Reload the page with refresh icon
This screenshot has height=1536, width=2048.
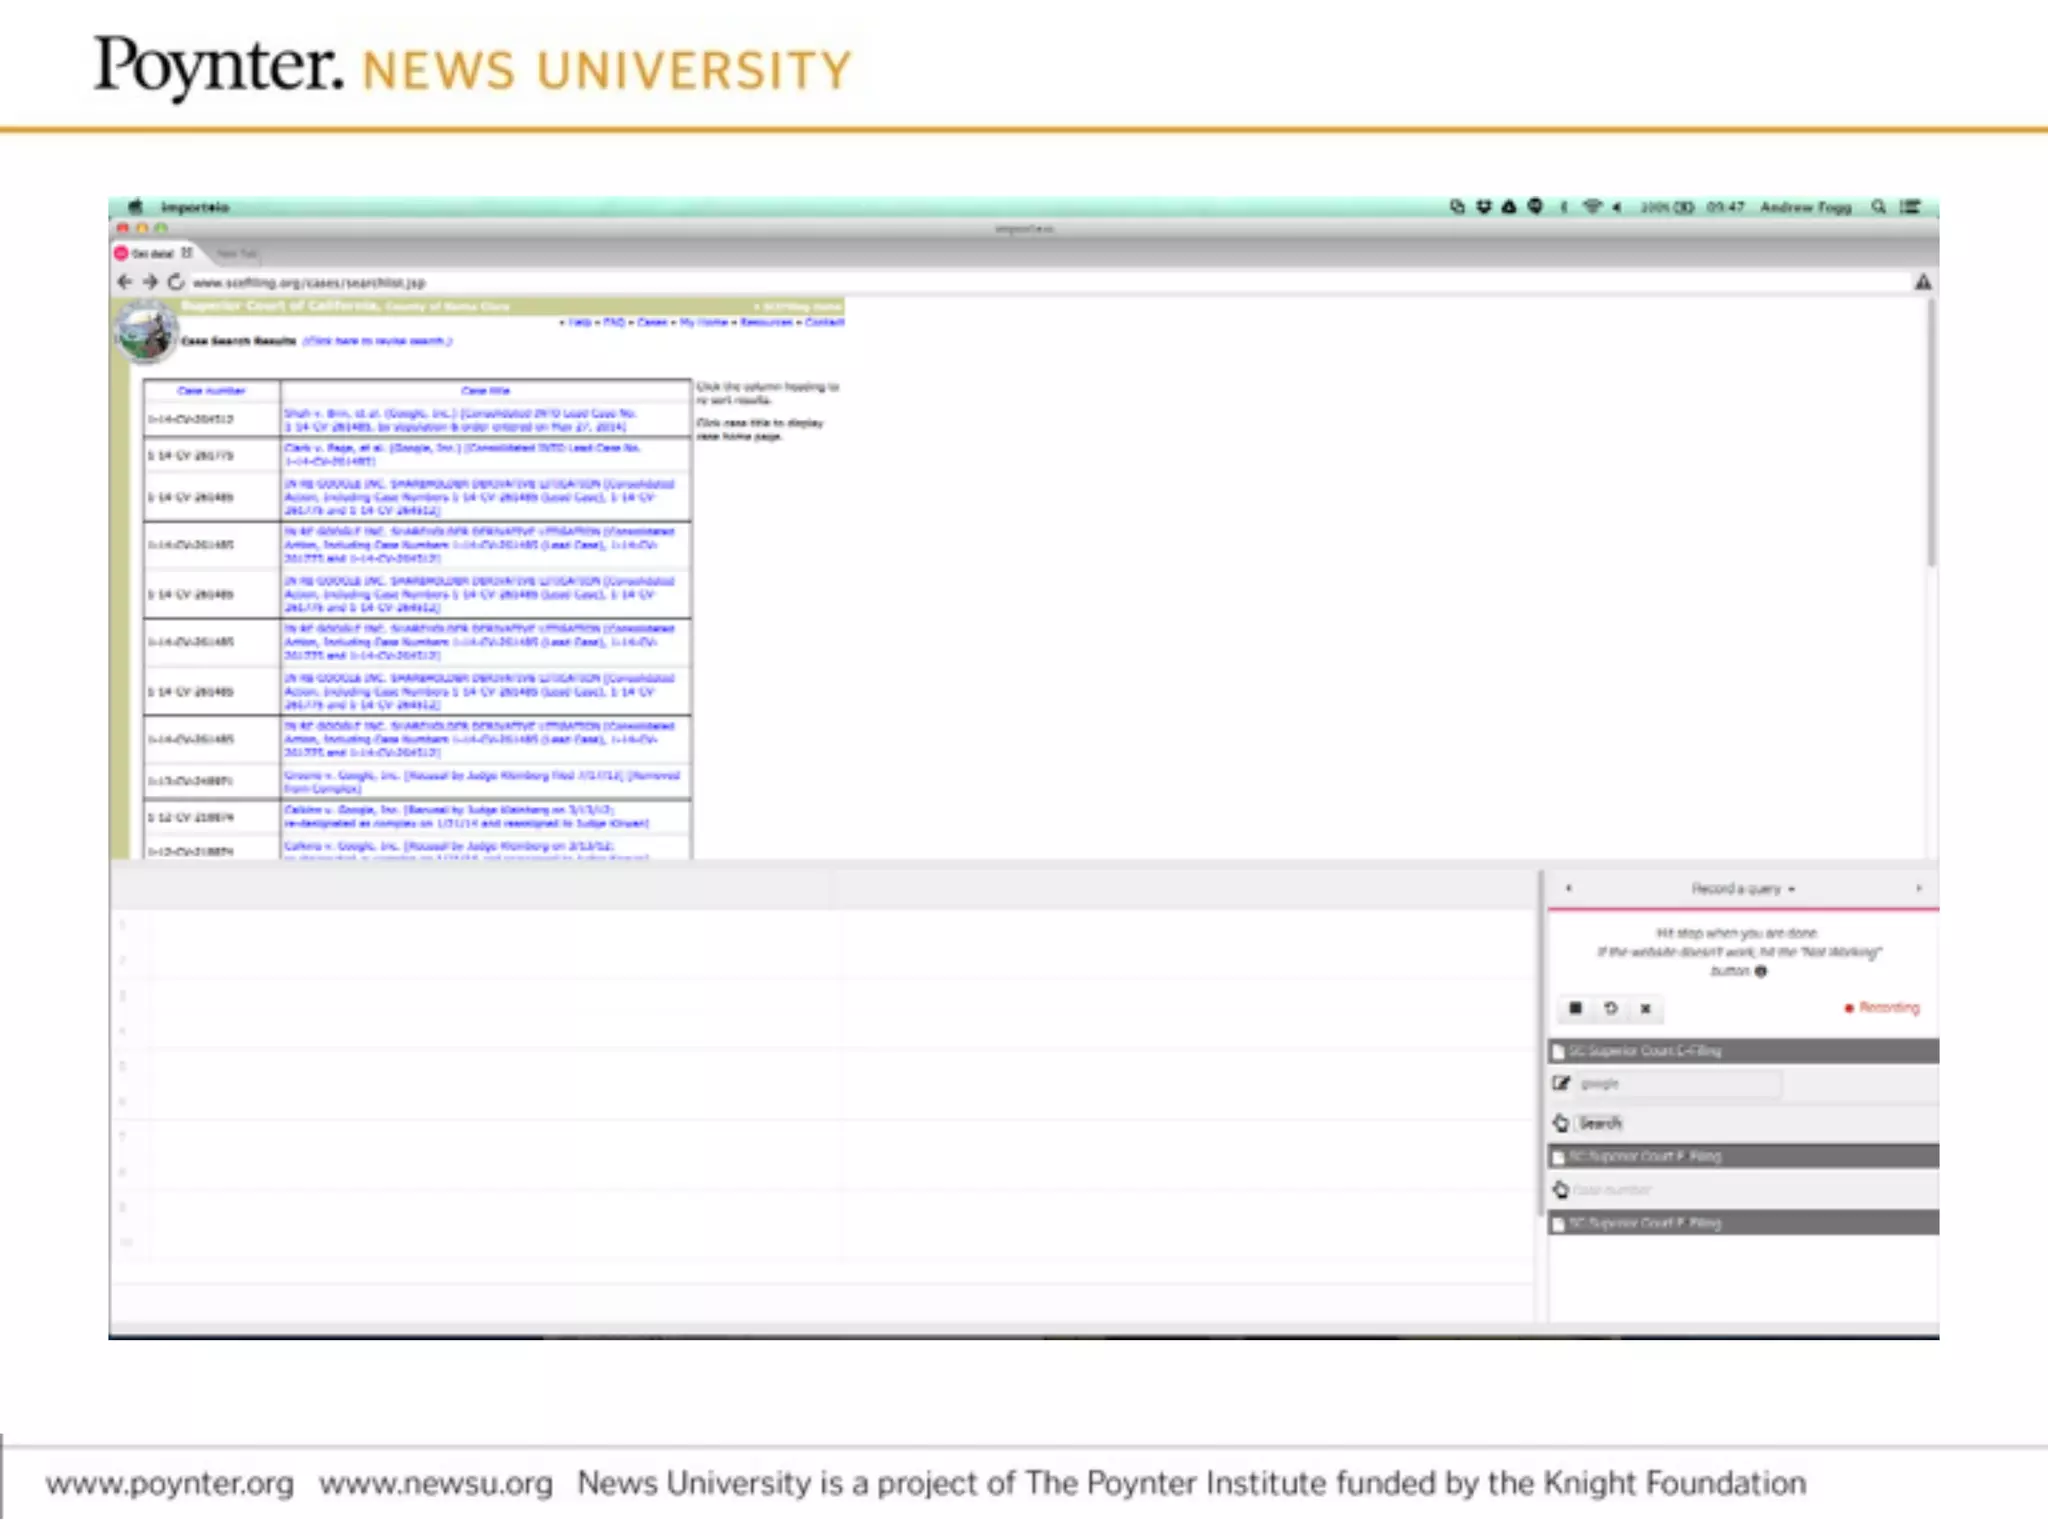pos(176,282)
